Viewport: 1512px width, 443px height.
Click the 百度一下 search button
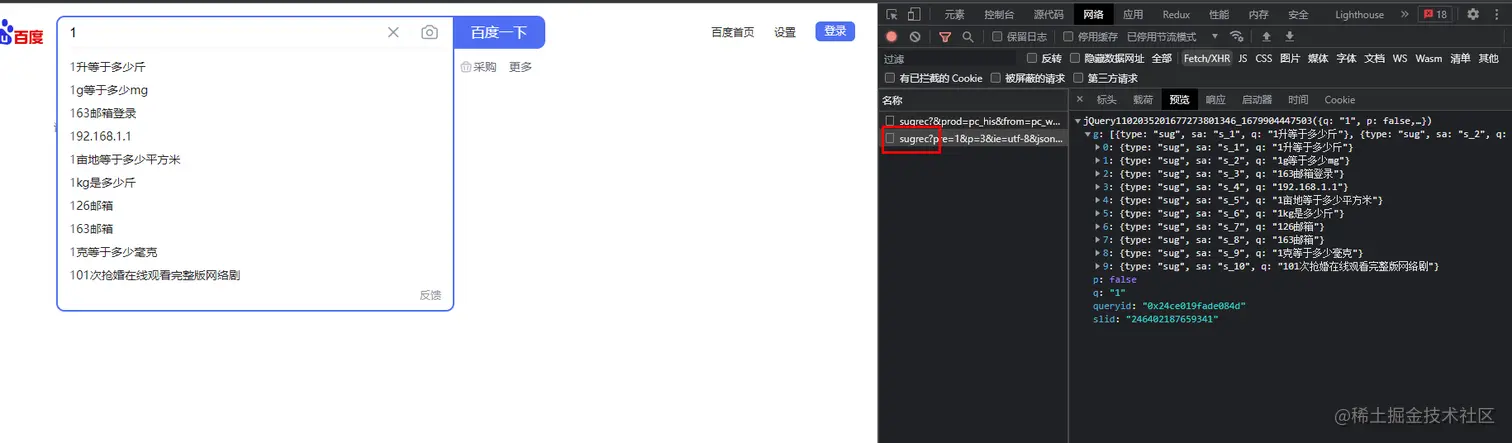tap(499, 32)
